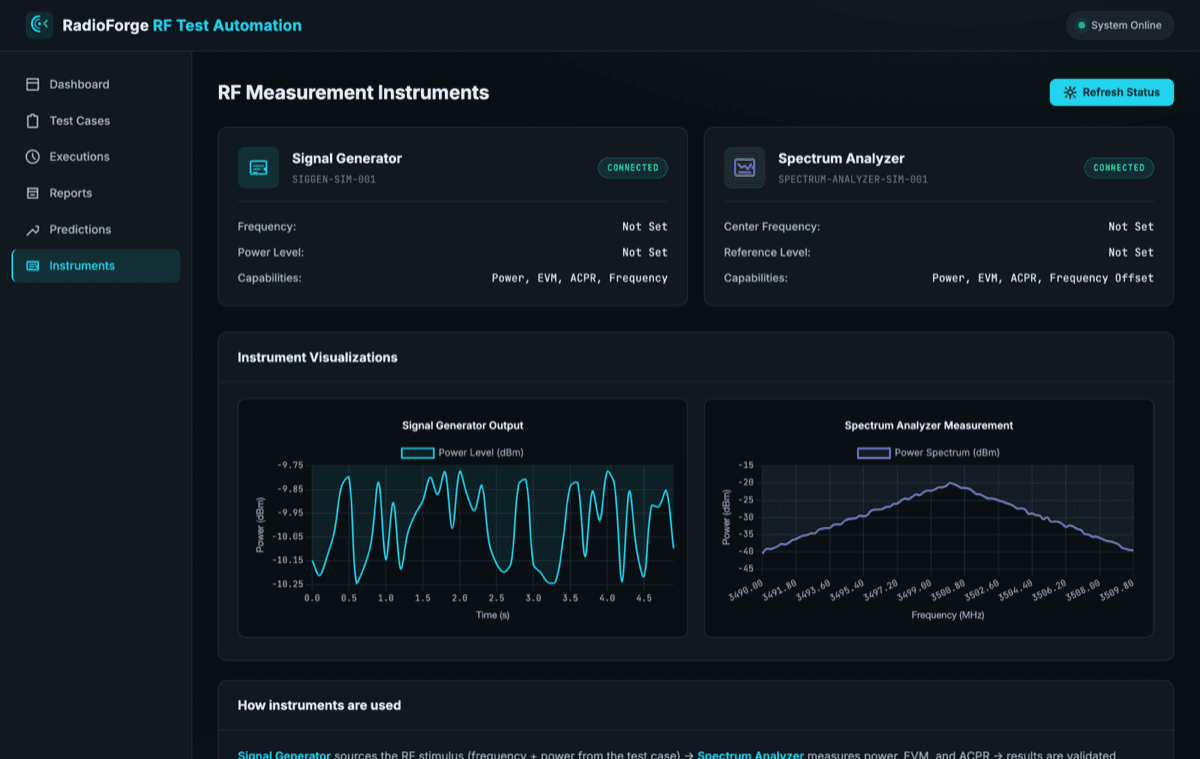Click the RadioForge logo icon
The width and height of the screenshot is (1200, 759).
[x=39, y=25]
